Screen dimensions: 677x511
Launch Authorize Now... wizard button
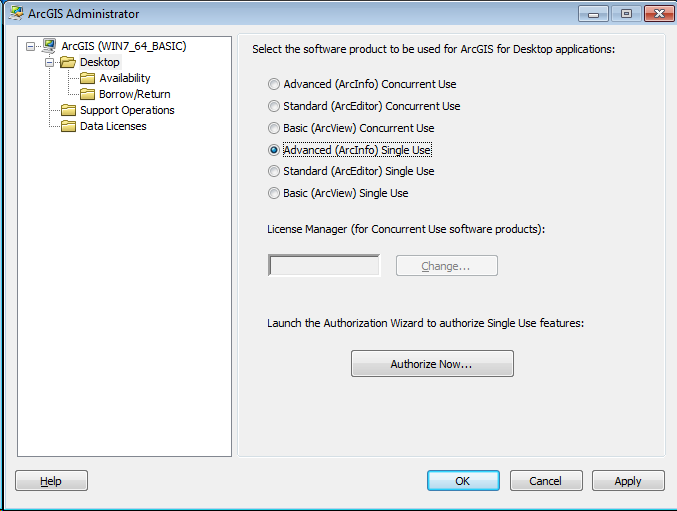pos(432,364)
